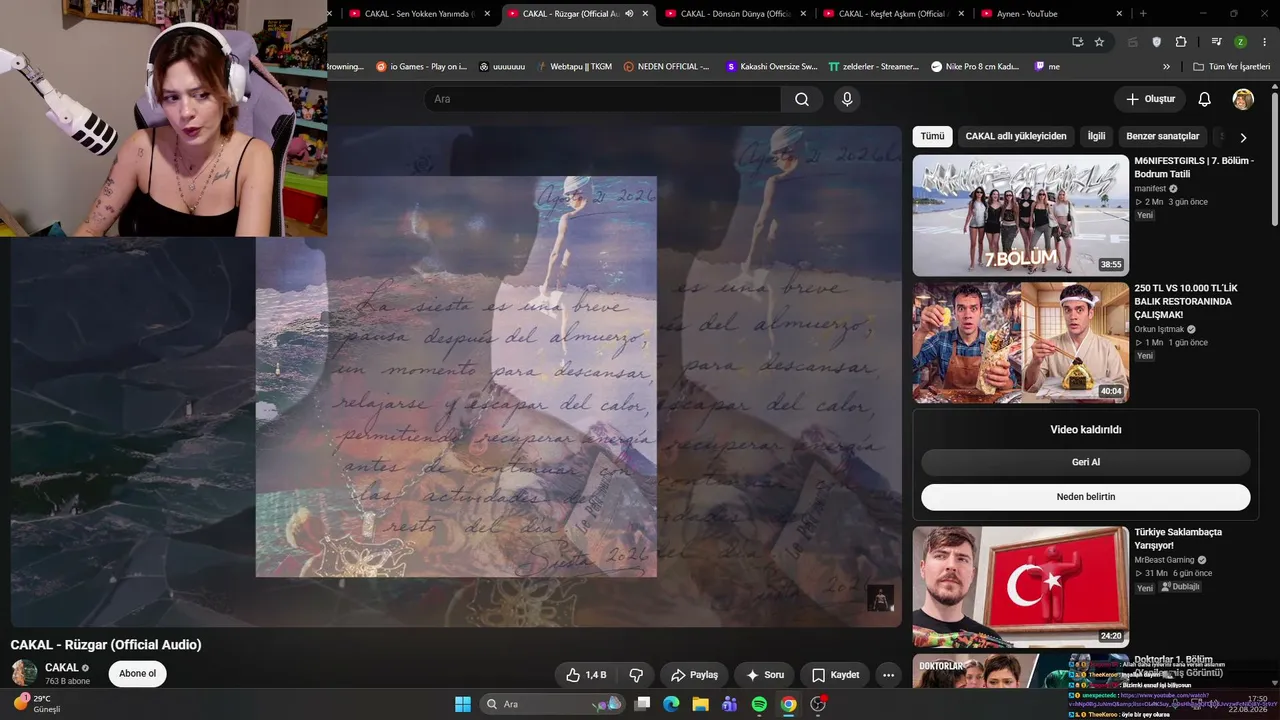The height and width of the screenshot is (720, 1280).
Task: Switch to Google Chrome in the taskbar
Action: point(788,704)
